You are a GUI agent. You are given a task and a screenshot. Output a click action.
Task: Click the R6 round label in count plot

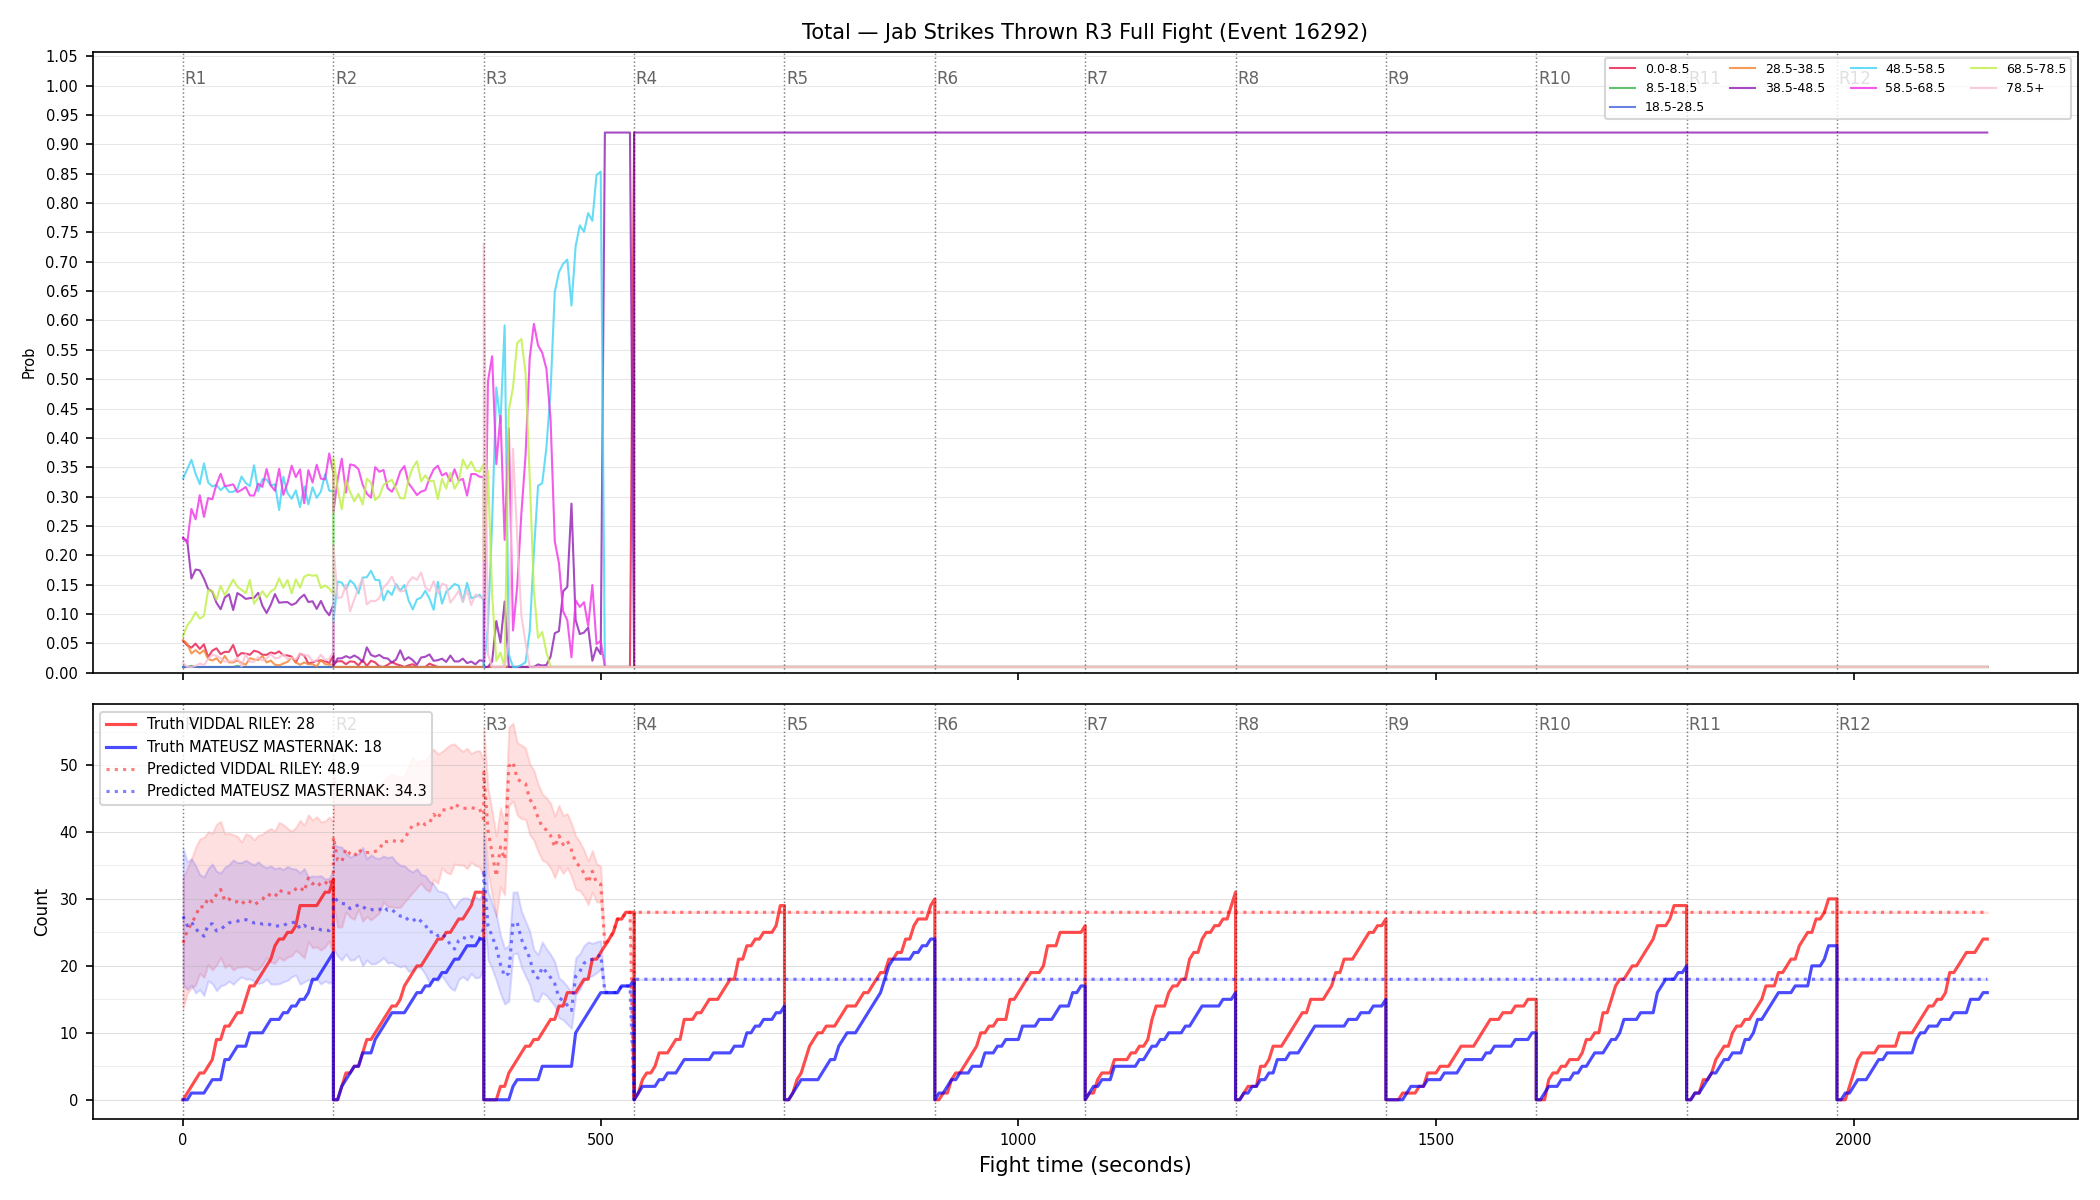[947, 724]
